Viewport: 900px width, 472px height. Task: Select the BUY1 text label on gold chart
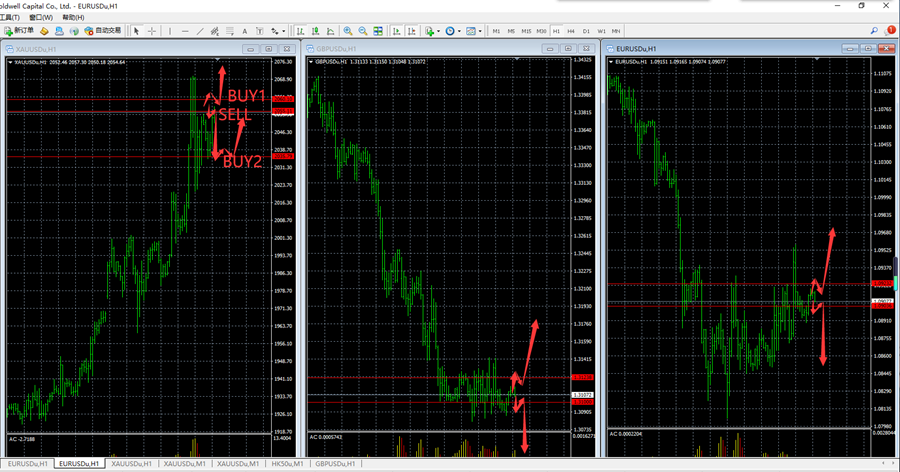click(246, 96)
